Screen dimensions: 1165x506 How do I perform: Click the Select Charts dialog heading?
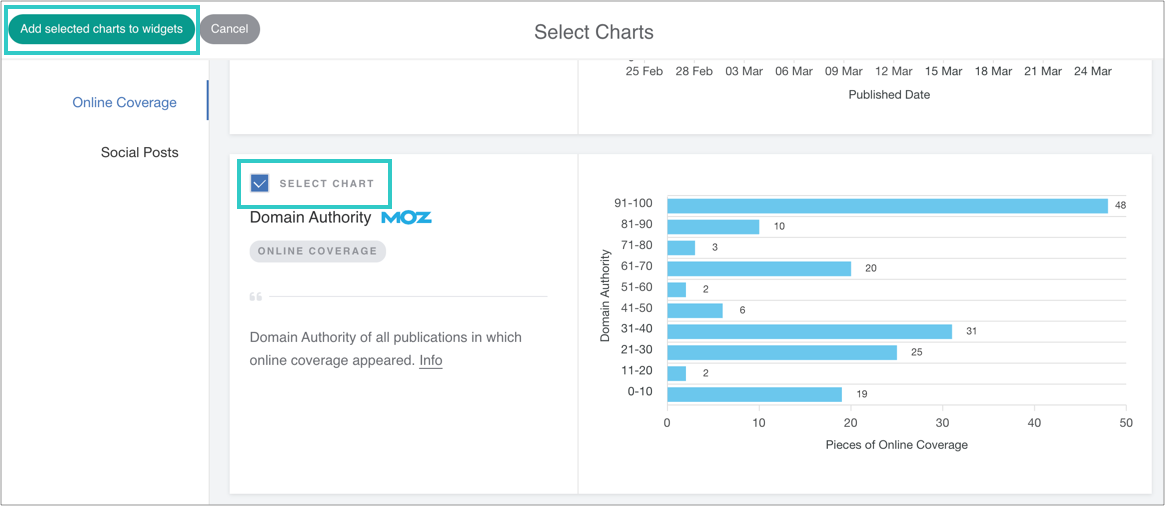pyautogui.click(x=593, y=32)
